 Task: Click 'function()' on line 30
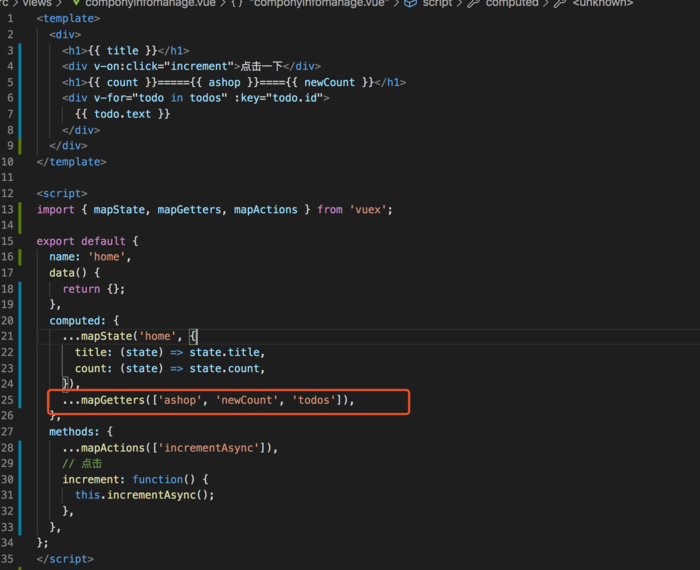(164, 479)
